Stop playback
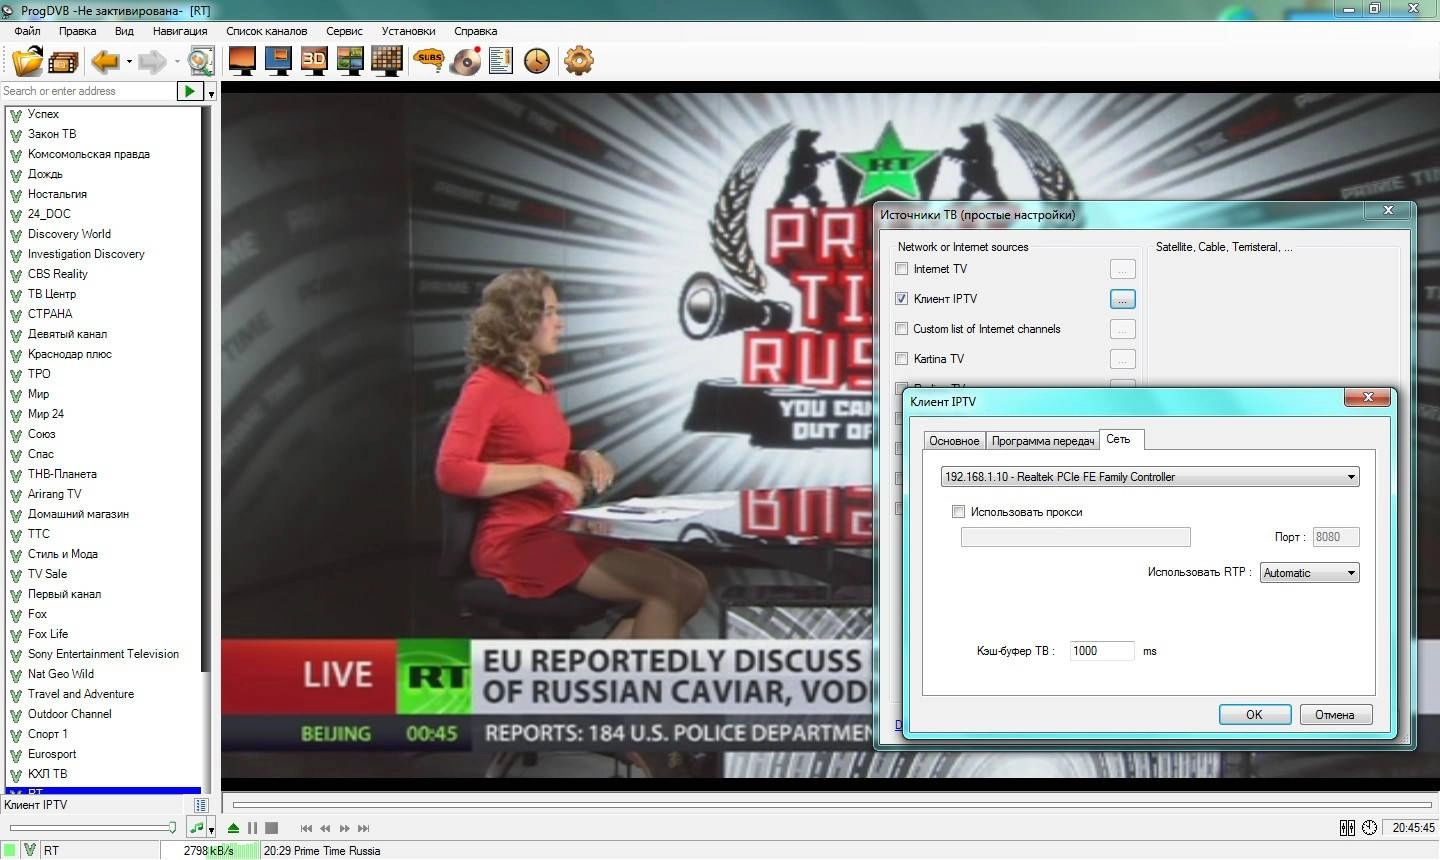Image resolution: width=1440 pixels, height=860 pixels. [x=271, y=828]
